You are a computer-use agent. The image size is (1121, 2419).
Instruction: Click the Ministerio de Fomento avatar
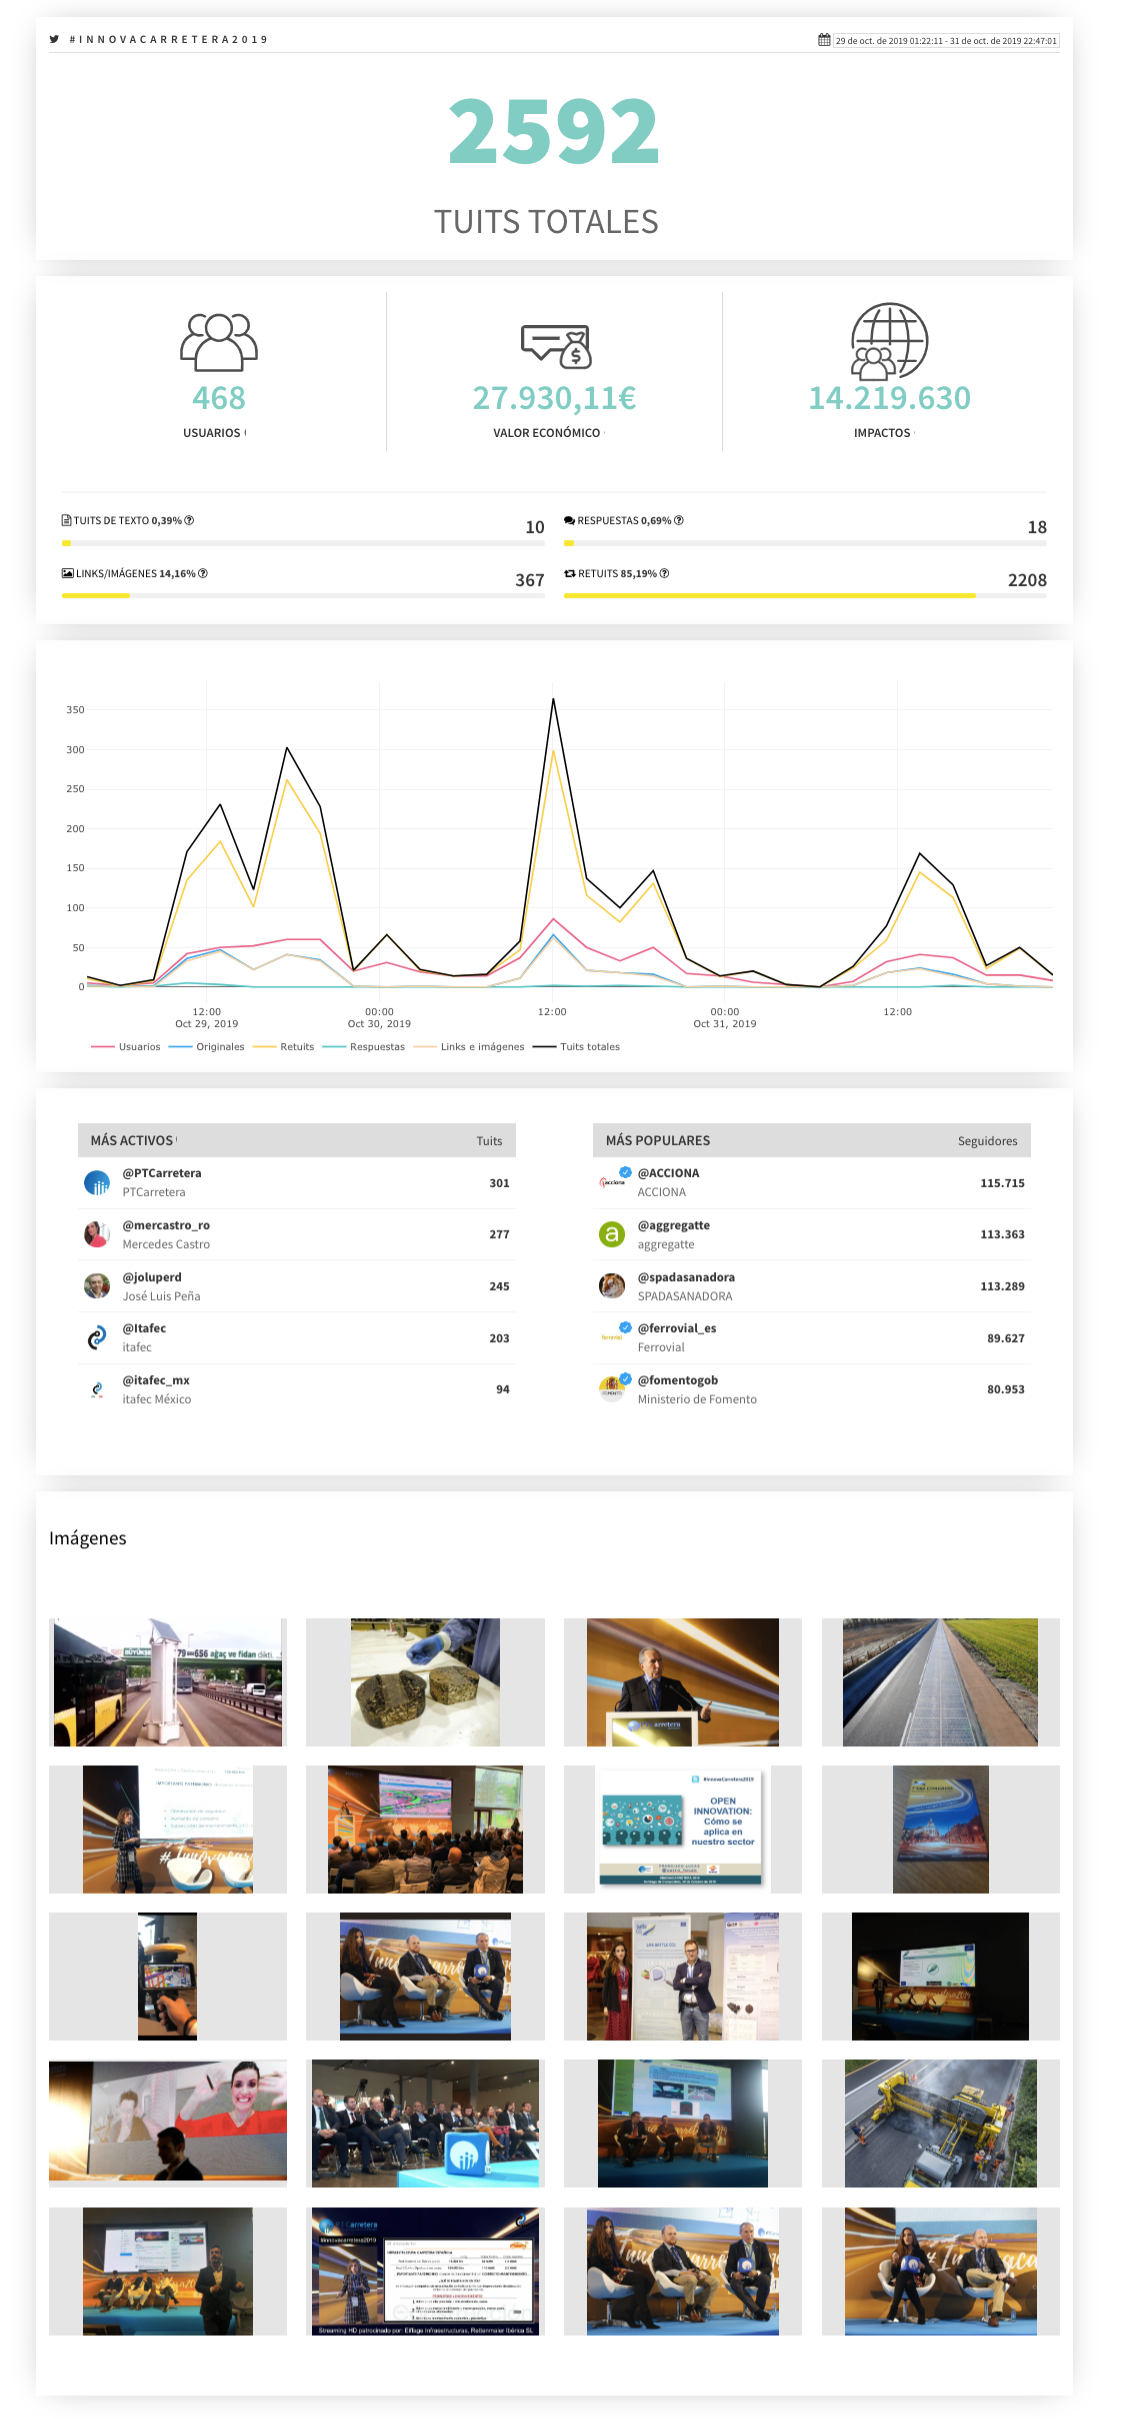tap(612, 1388)
